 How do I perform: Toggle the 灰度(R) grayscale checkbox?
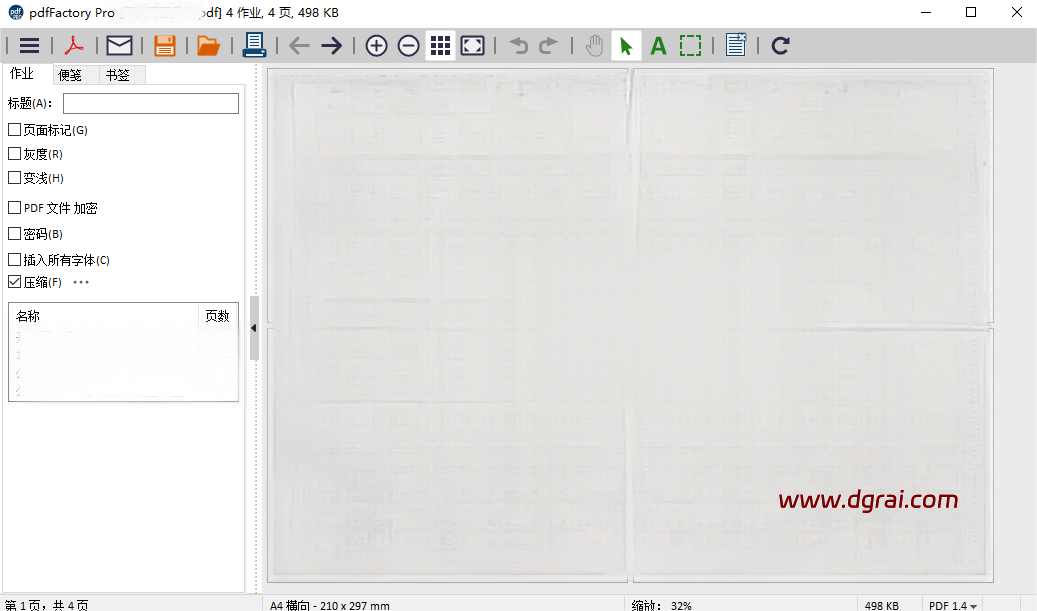coord(15,154)
